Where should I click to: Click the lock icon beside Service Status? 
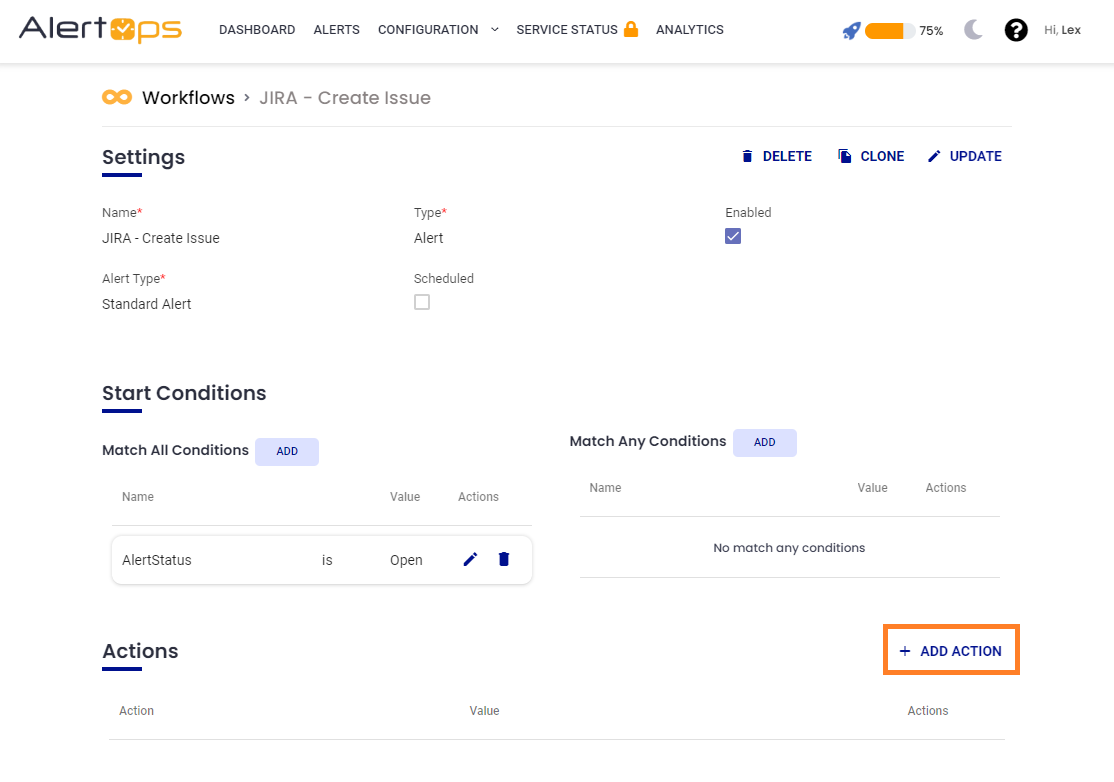pos(631,29)
